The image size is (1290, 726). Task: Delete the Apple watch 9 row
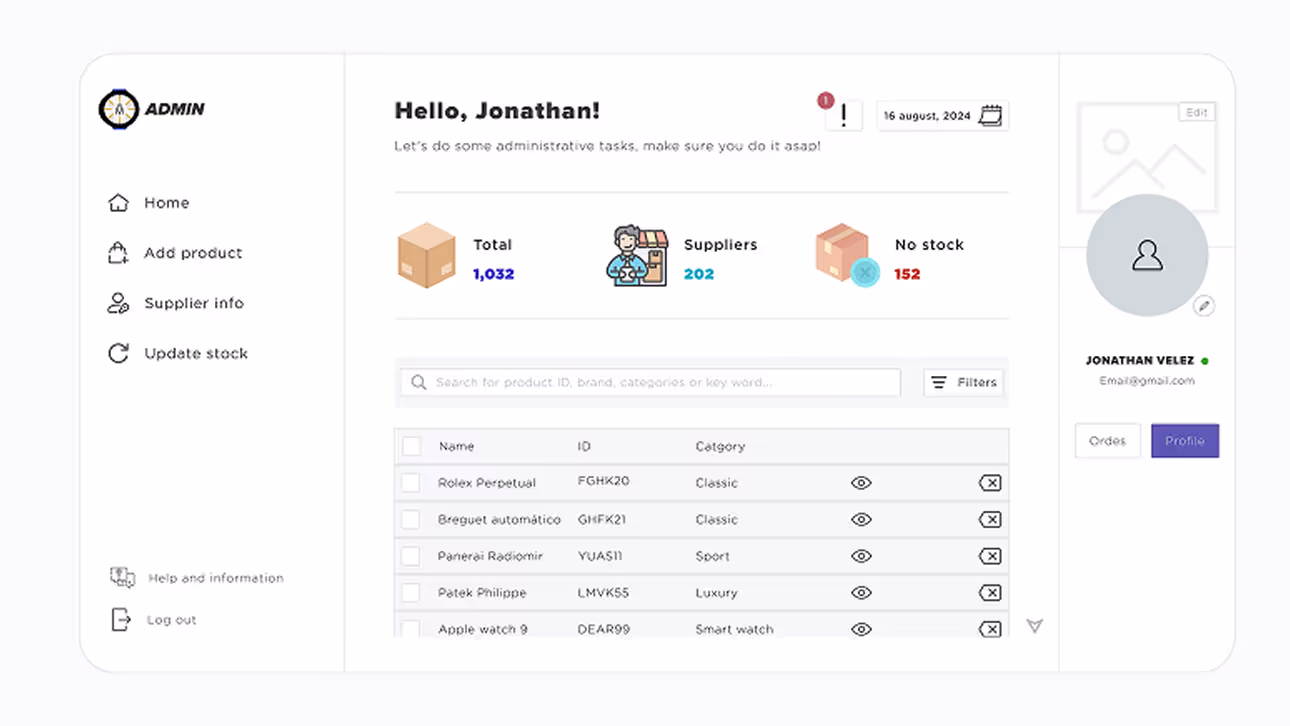point(990,629)
